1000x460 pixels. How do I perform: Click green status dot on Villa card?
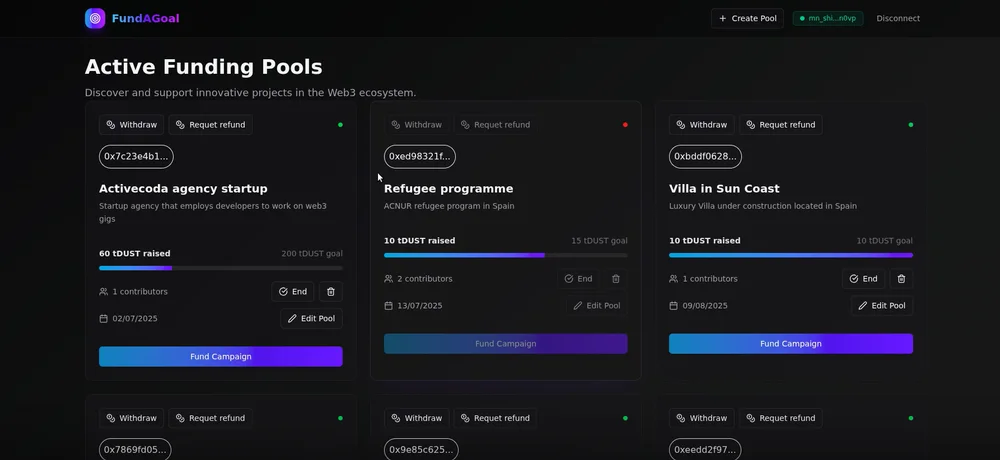coord(911,125)
